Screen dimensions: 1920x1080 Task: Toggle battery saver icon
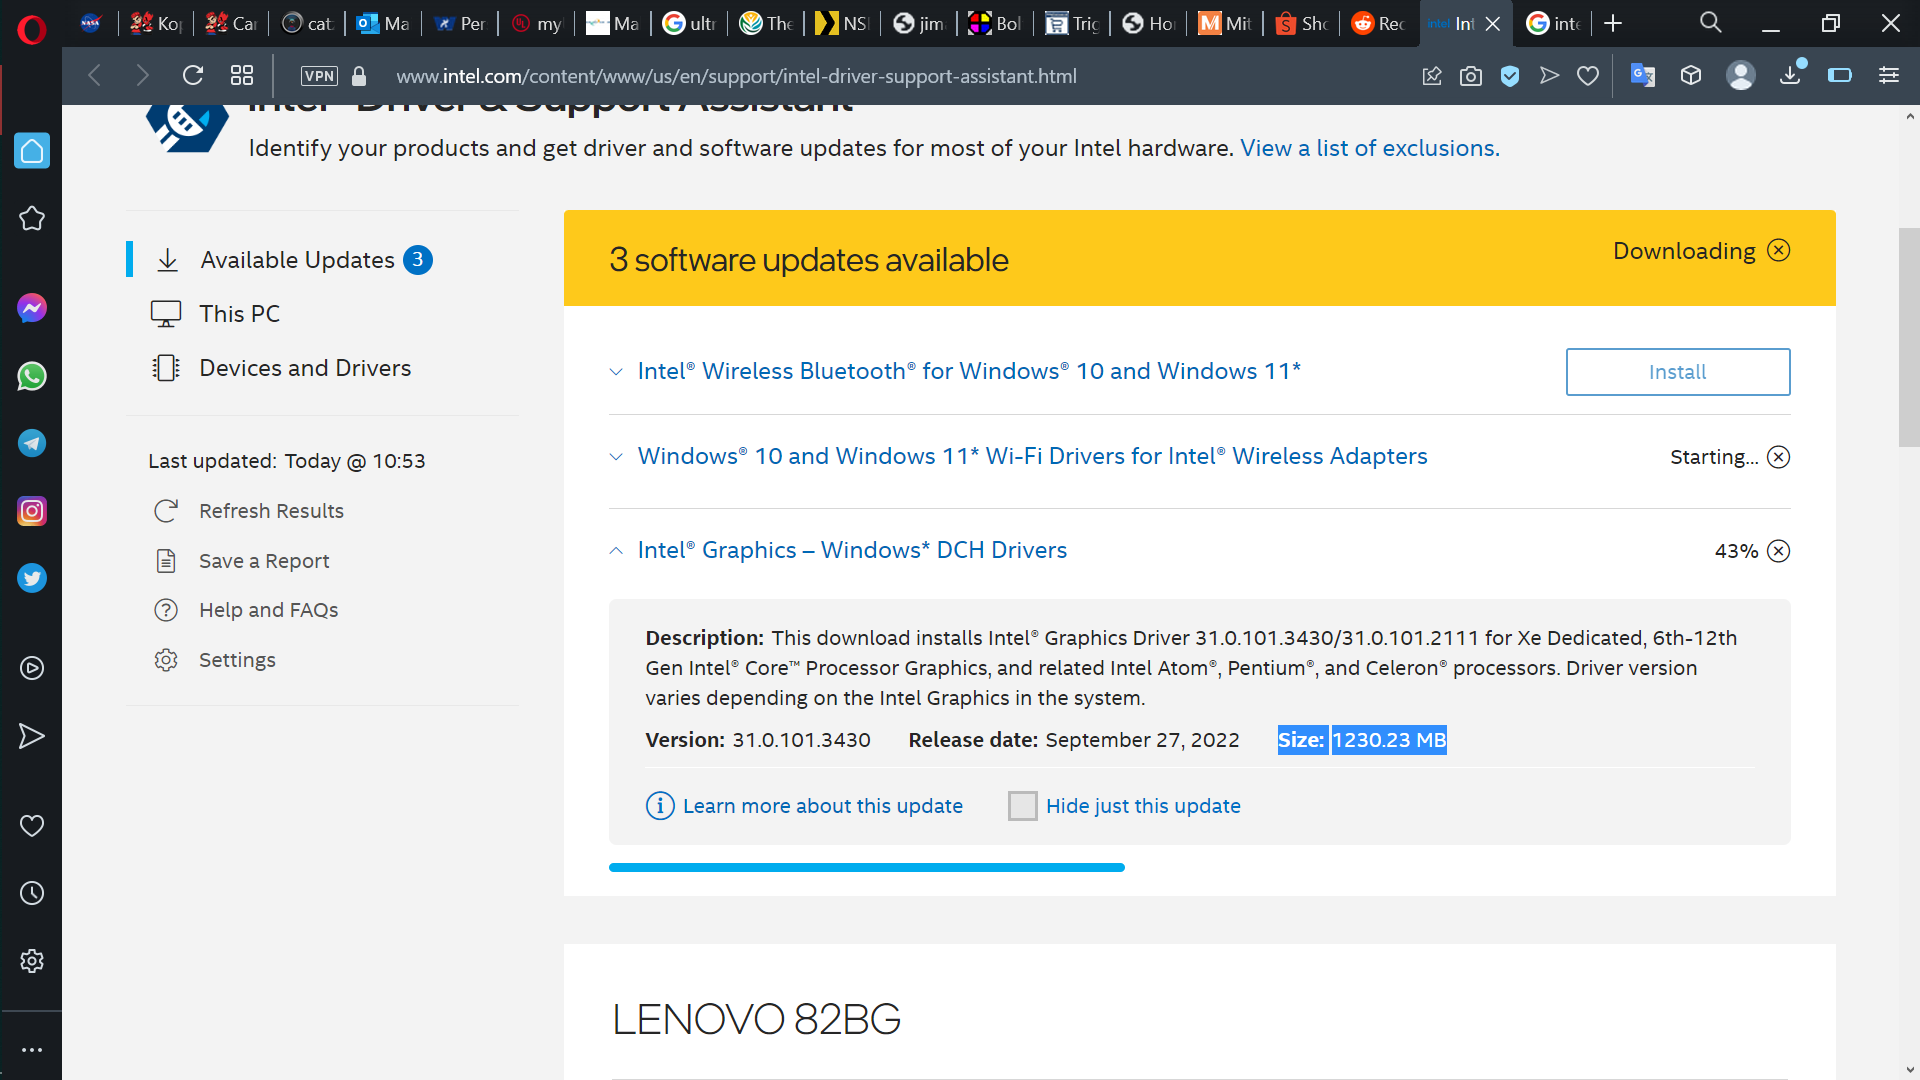1840,75
